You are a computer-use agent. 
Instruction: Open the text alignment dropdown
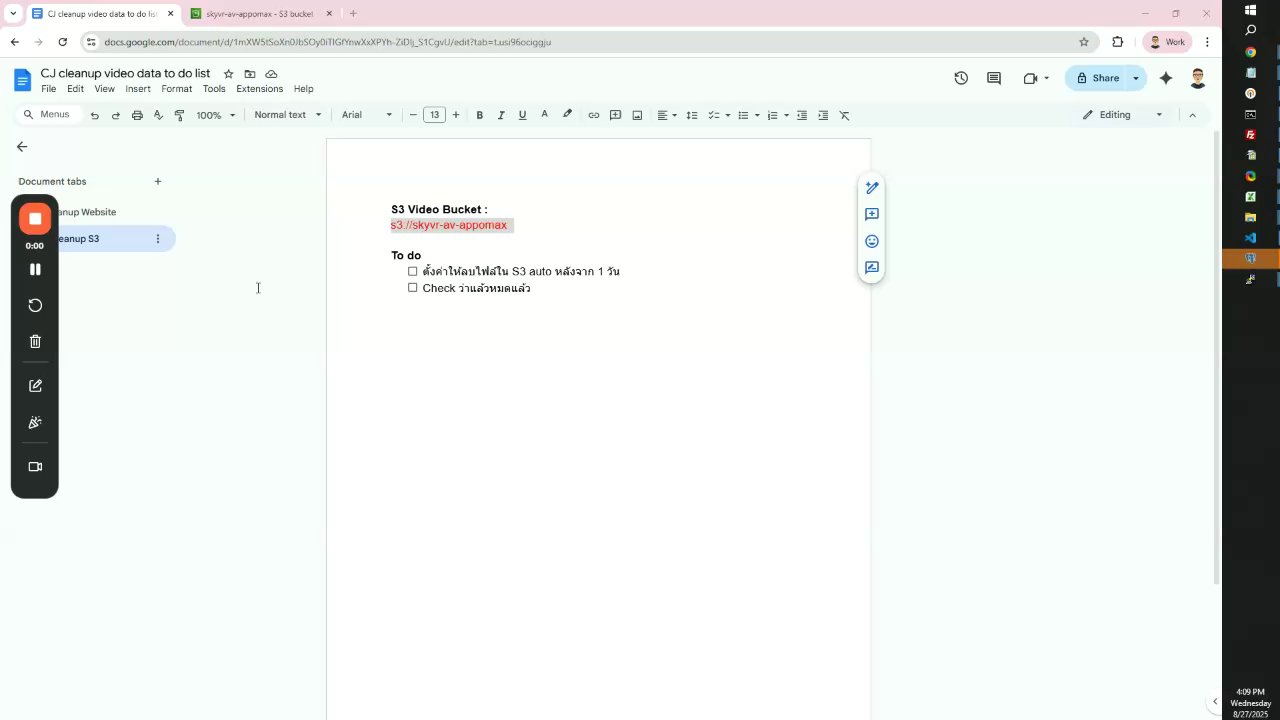tap(666, 115)
